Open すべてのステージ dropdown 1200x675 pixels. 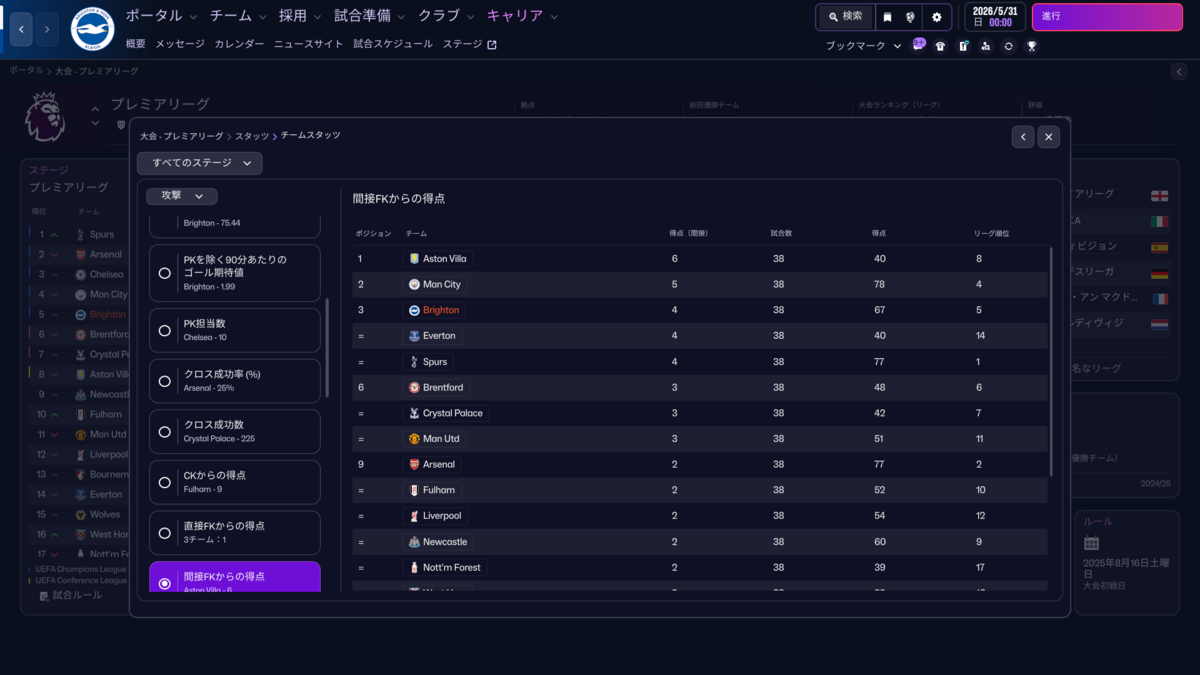200,163
